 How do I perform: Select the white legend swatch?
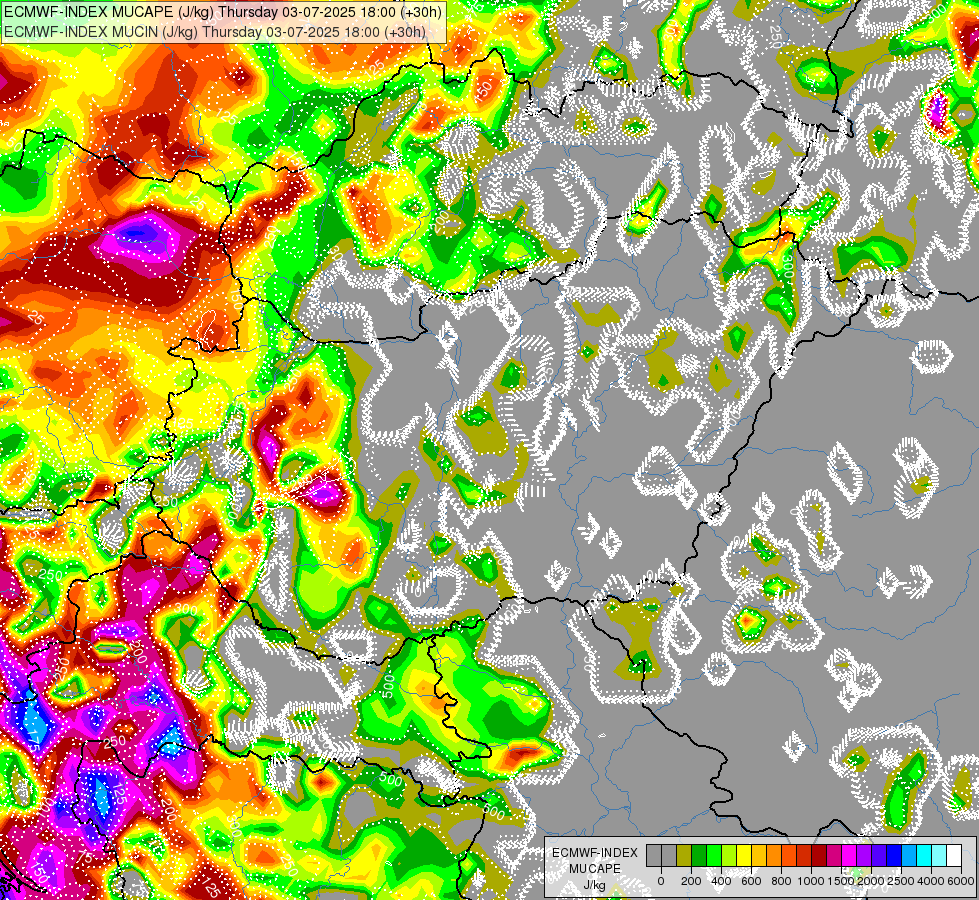tap(955, 855)
